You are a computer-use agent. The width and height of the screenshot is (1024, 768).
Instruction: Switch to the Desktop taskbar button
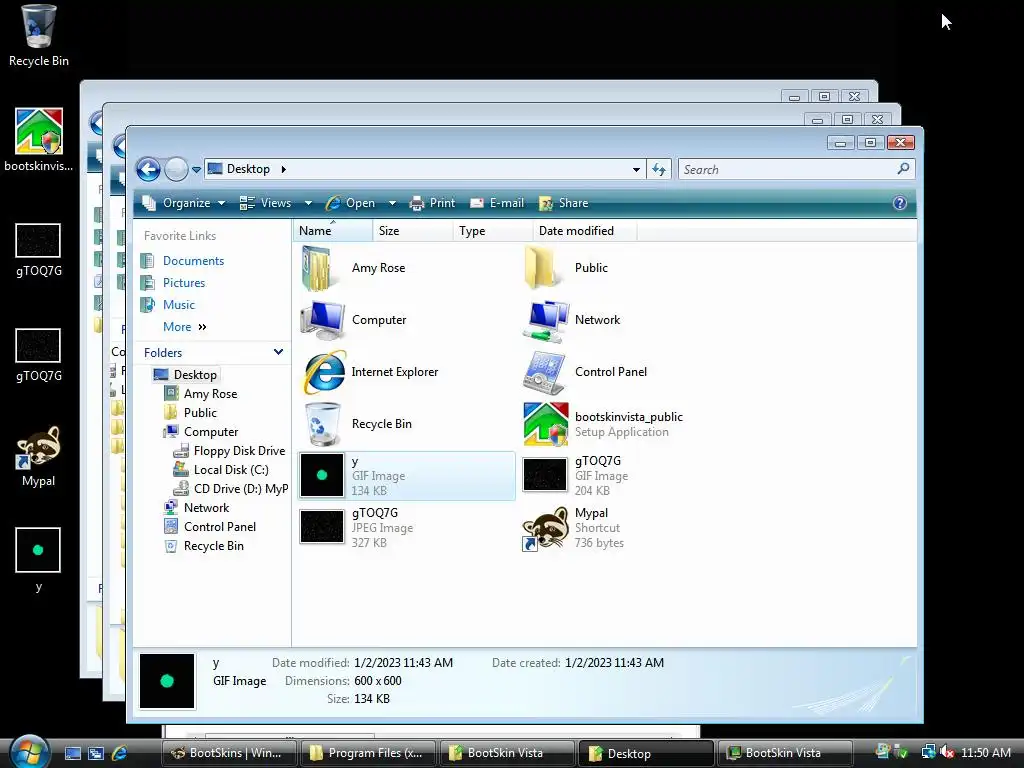coord(646,753)
